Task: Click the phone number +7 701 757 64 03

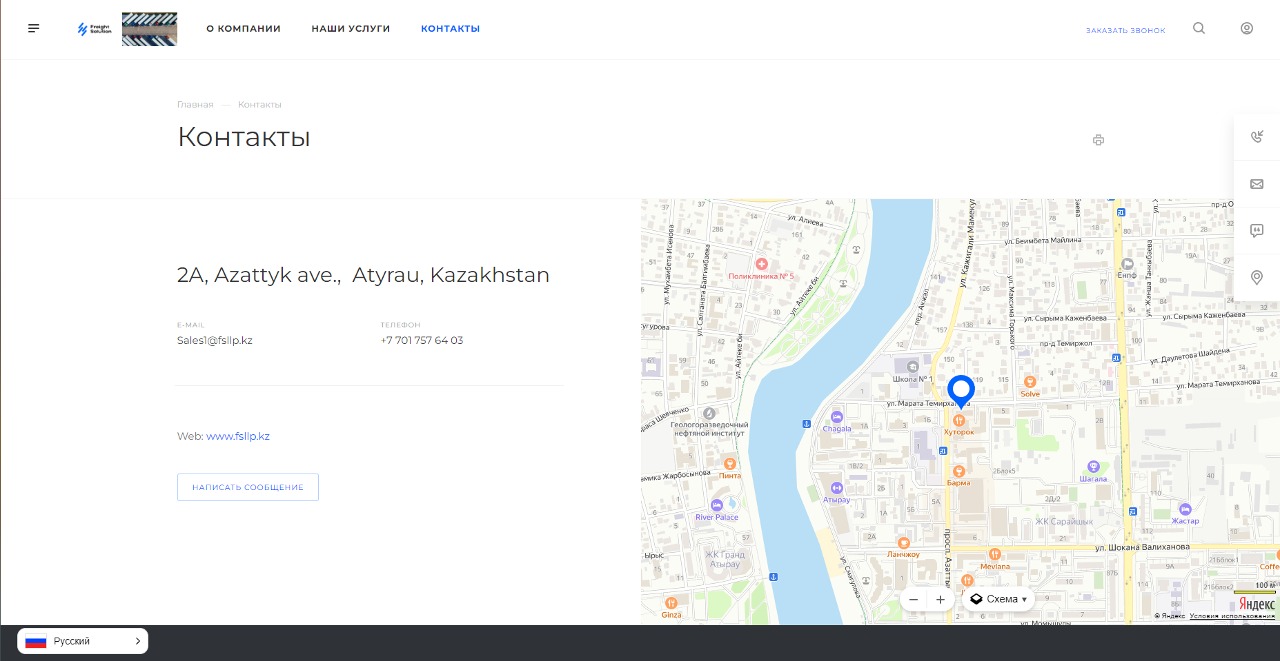Action: pyautogui.click(x=421, y=340)
